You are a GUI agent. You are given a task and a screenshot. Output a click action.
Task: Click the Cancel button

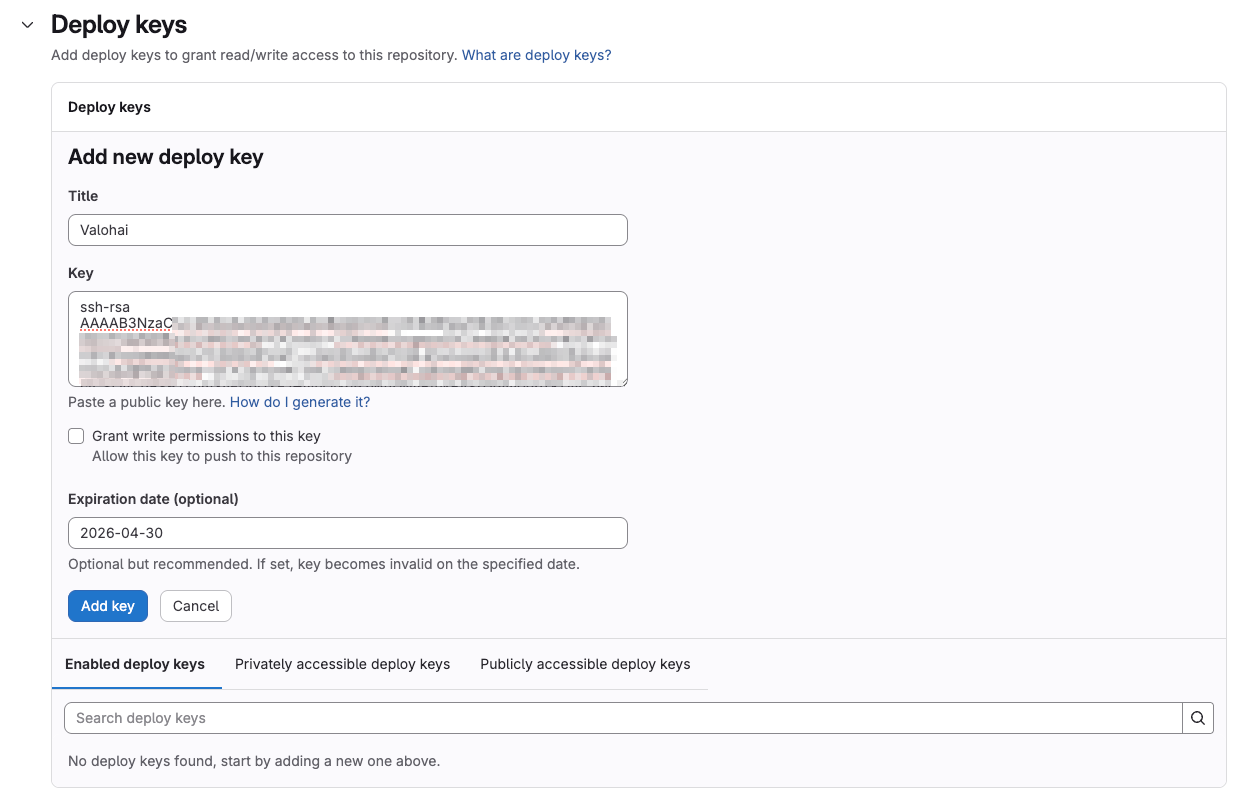pos(196,606)
